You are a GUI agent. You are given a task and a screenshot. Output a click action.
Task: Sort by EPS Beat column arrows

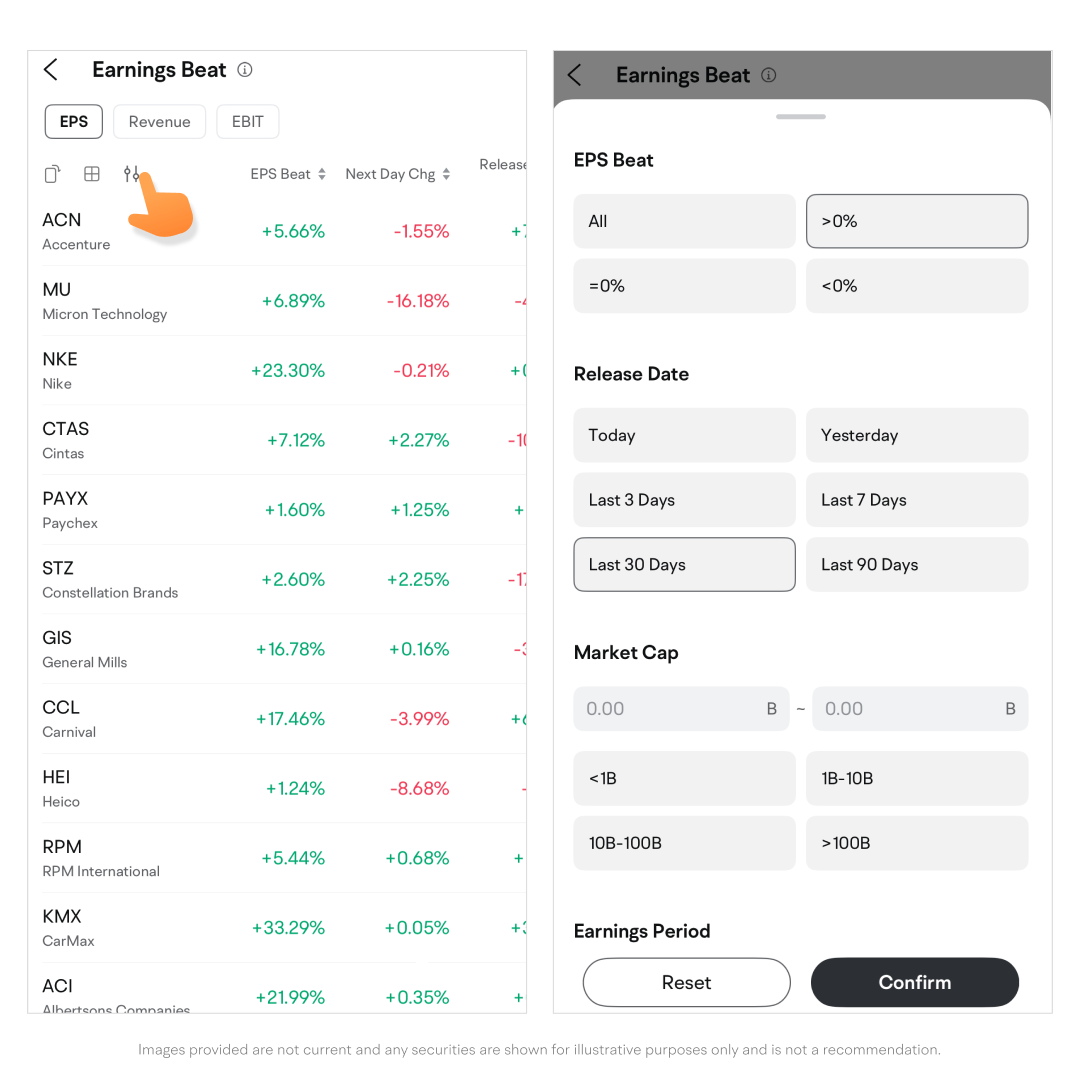(x=322, y=174)
